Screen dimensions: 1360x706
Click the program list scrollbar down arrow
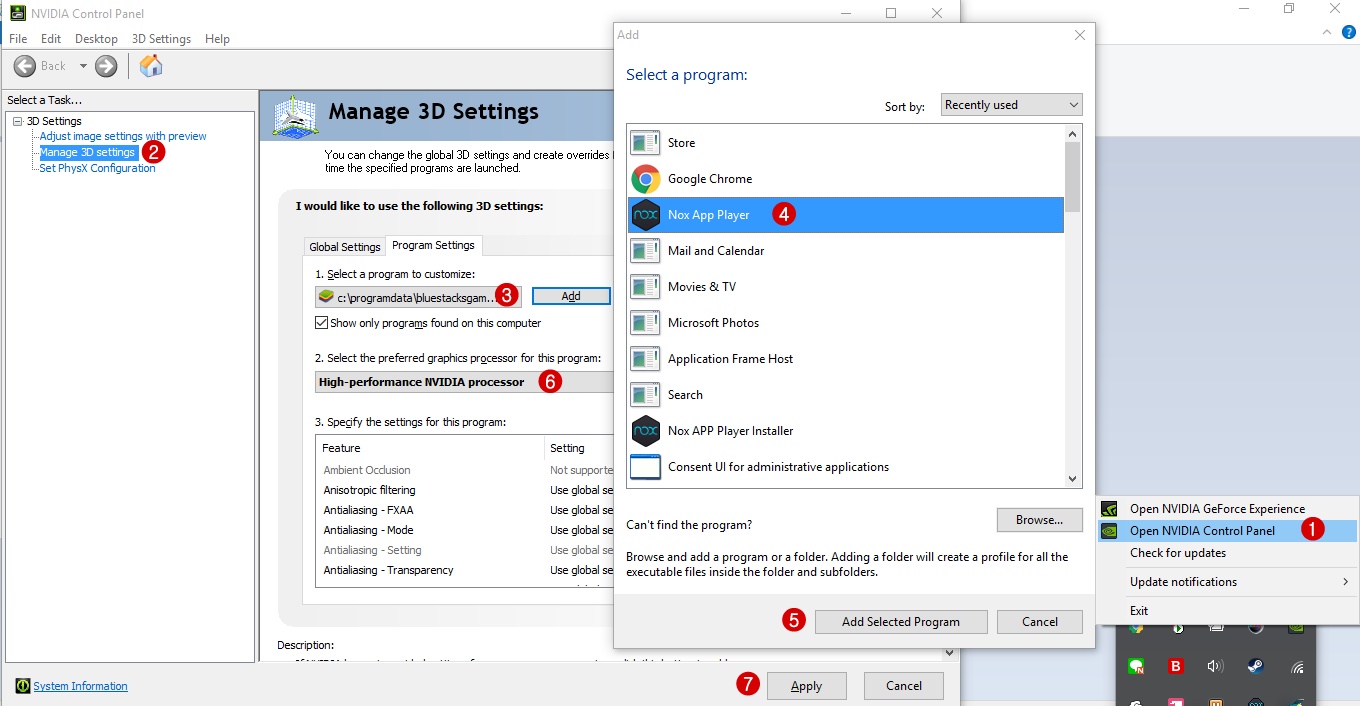click(x=1073, y=480)
